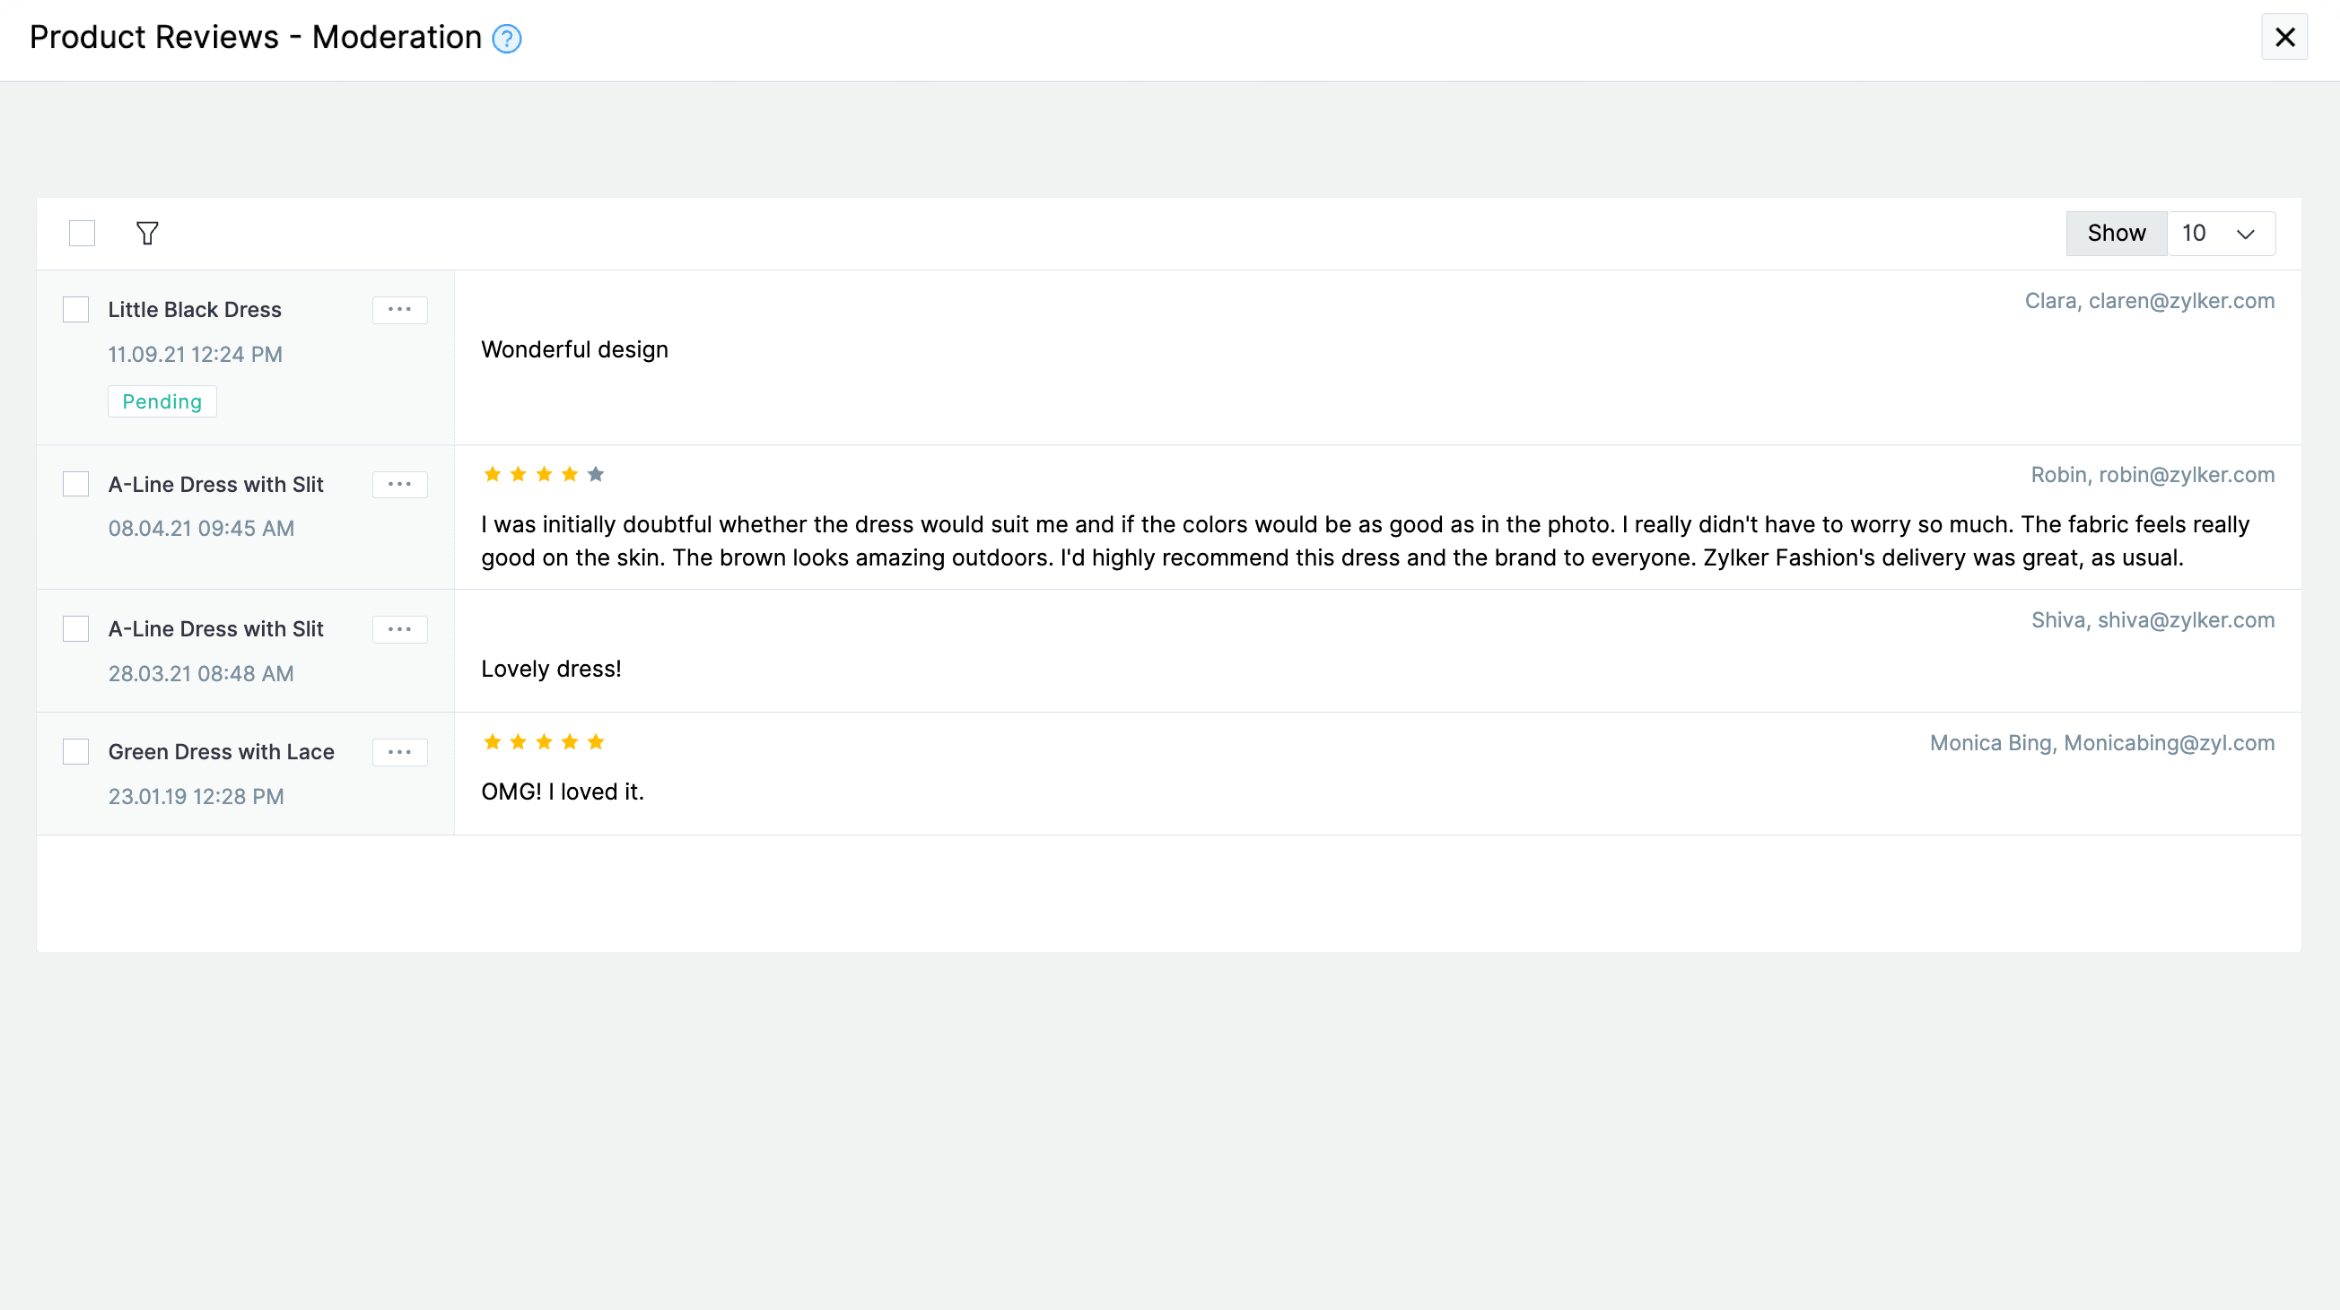Click the star rating on Robin's review

(x=543, y=475)
